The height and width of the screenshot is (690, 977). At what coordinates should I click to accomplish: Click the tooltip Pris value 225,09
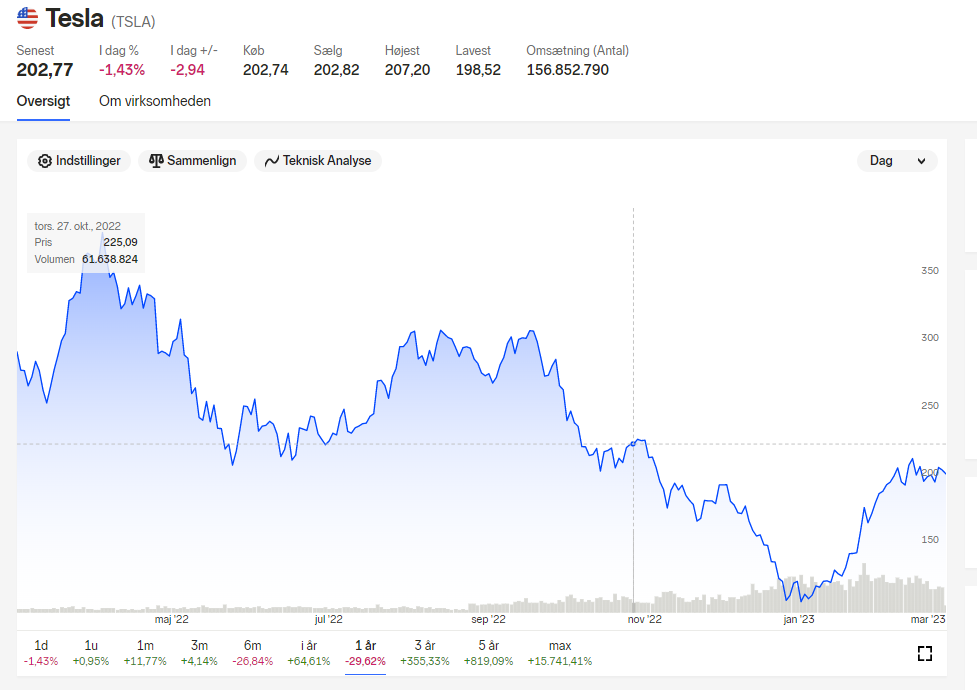click(x=120, y=242)
